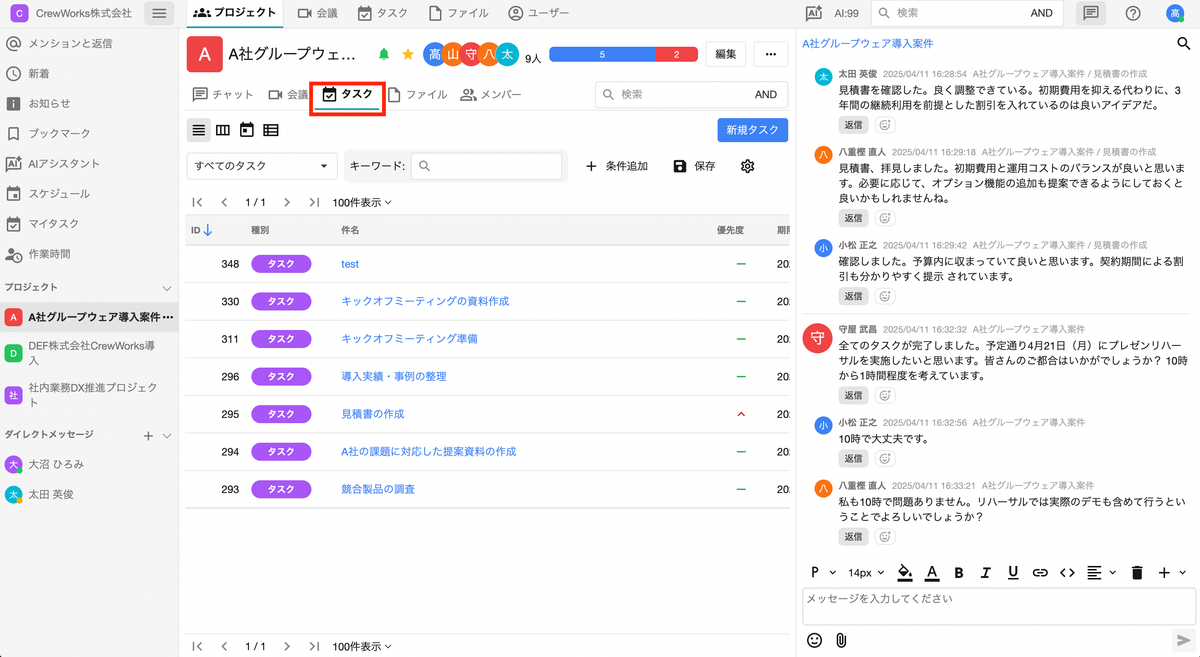This screenshot has height=657, width=1200.
Task: Open the emoji picker below message box
Action: coord(814,640)
